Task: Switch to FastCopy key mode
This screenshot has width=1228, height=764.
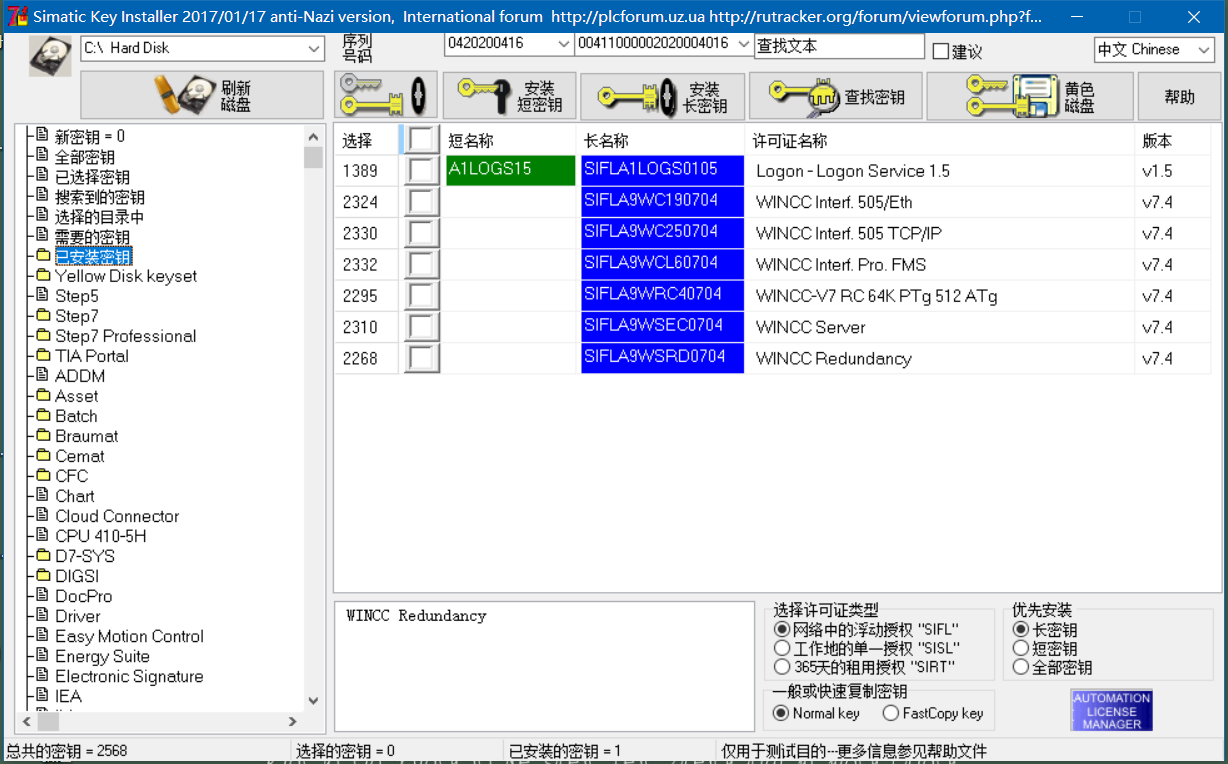Action: [x=890, y=713]
